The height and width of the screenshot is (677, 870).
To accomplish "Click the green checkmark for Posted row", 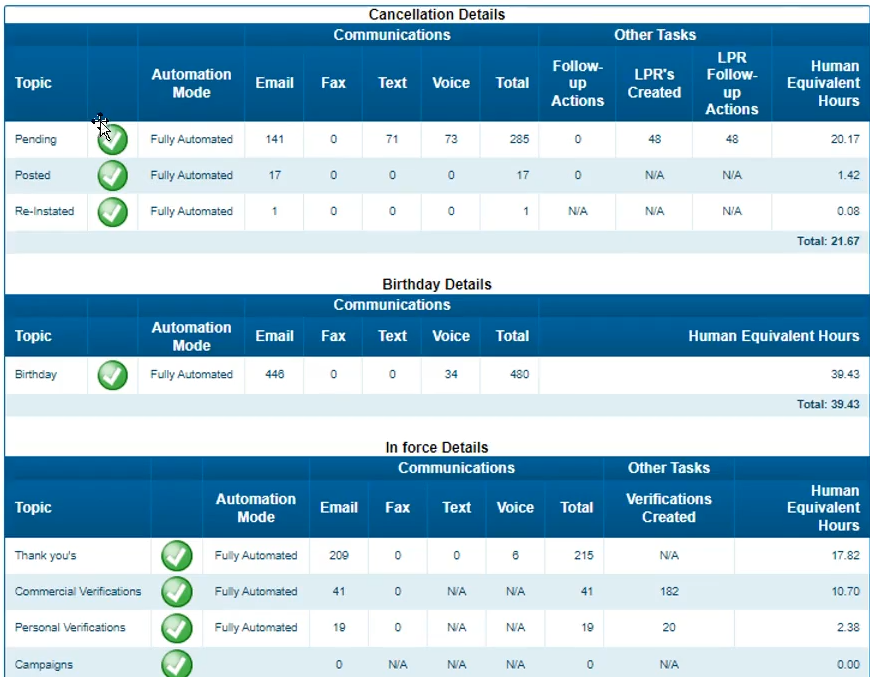I will pos(113,175).
